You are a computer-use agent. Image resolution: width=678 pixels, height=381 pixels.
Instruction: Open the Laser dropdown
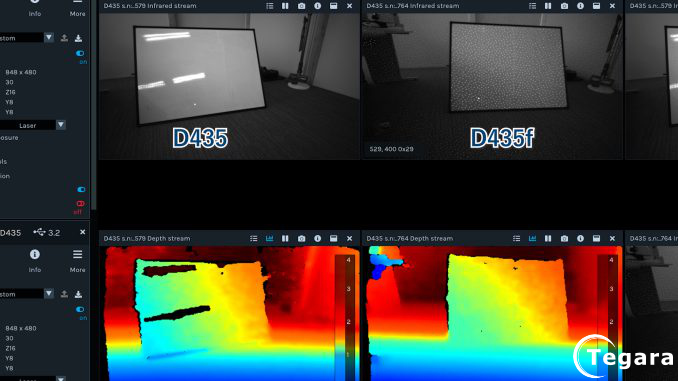point(33,125)
